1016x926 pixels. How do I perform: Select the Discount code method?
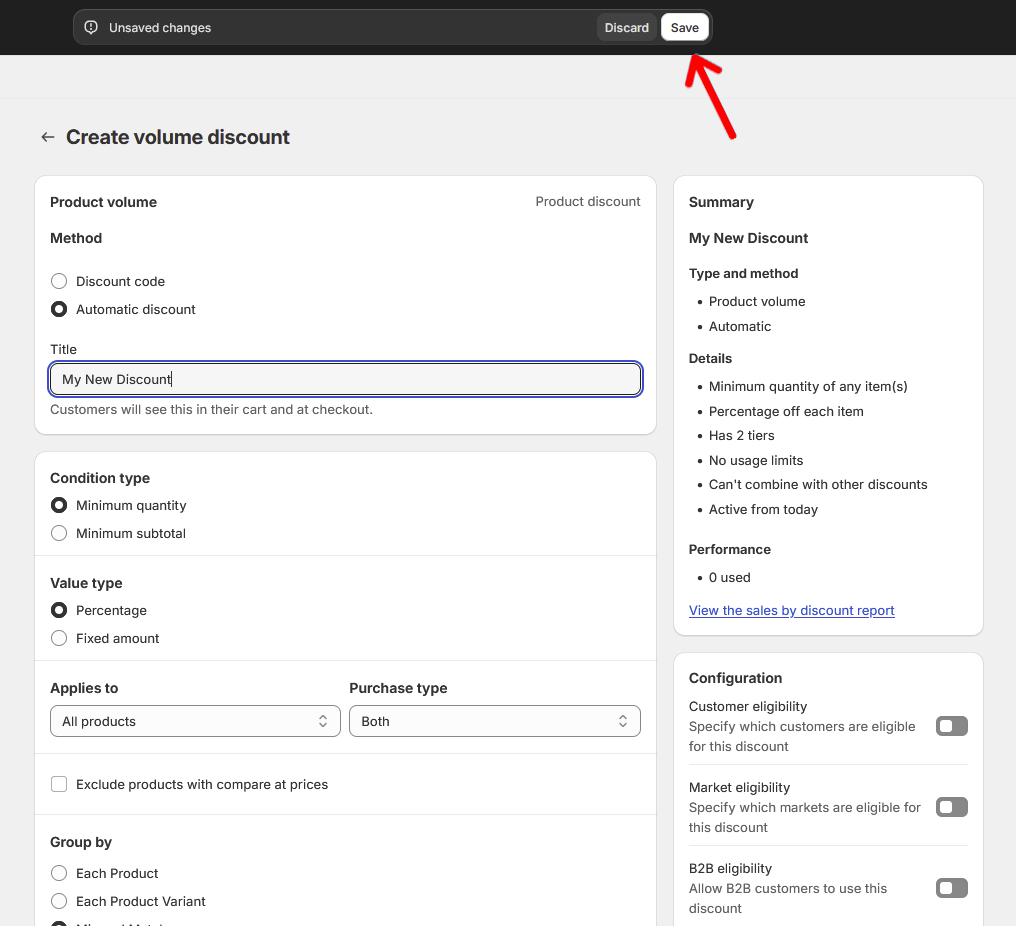58,281
